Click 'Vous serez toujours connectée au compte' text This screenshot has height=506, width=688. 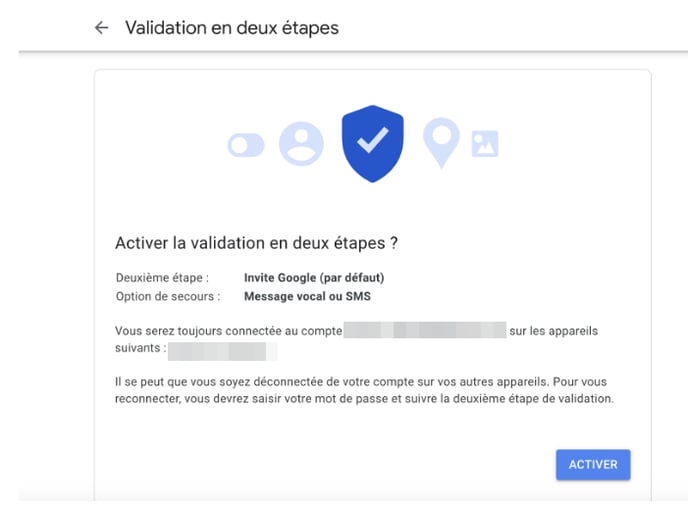tap(229, 331)
